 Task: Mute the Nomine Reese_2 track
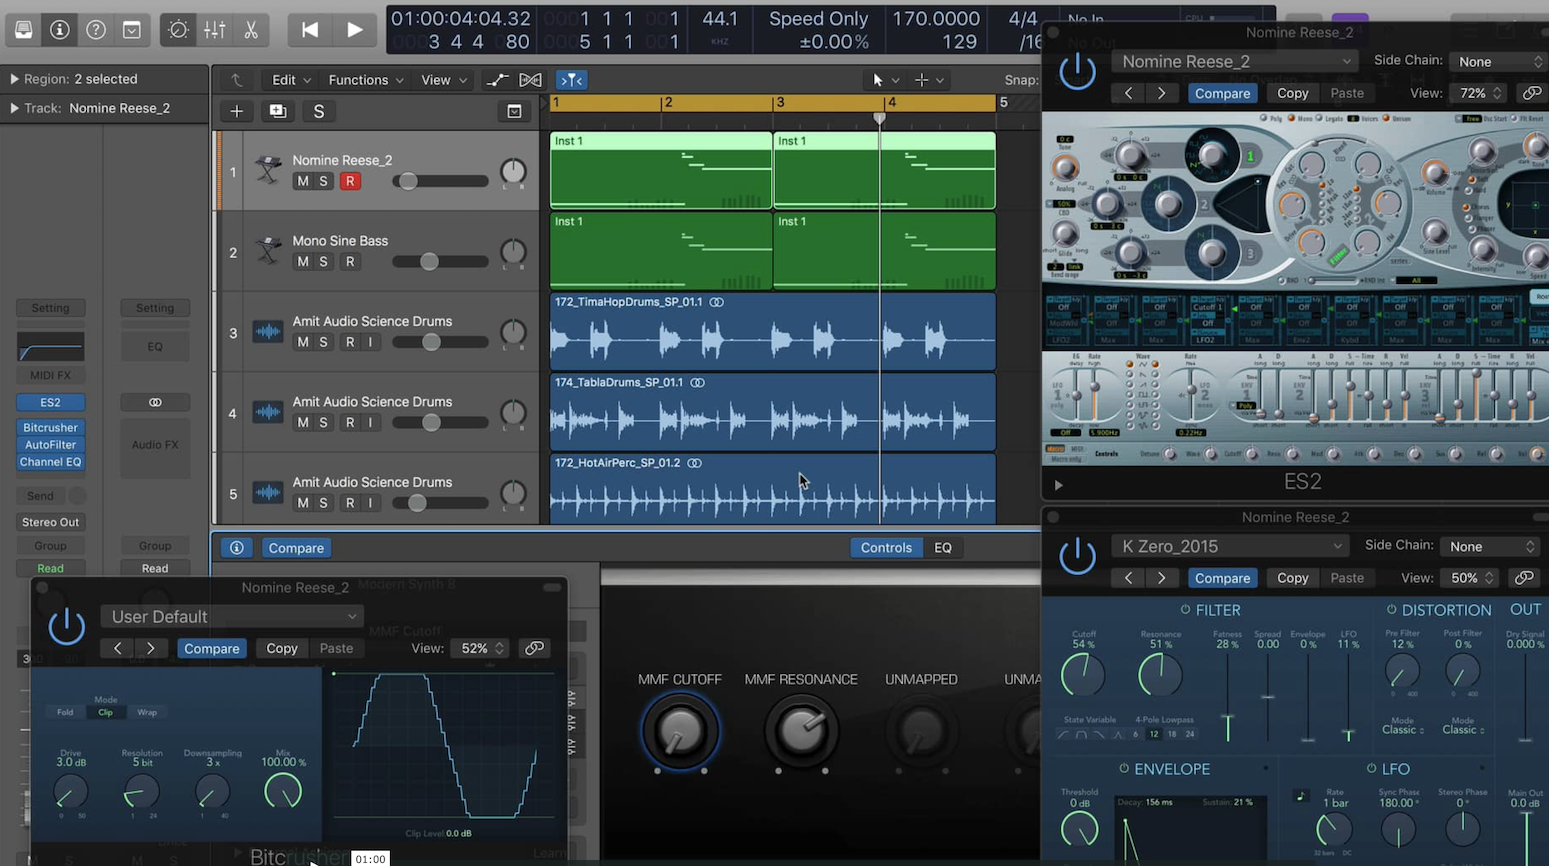303,181
